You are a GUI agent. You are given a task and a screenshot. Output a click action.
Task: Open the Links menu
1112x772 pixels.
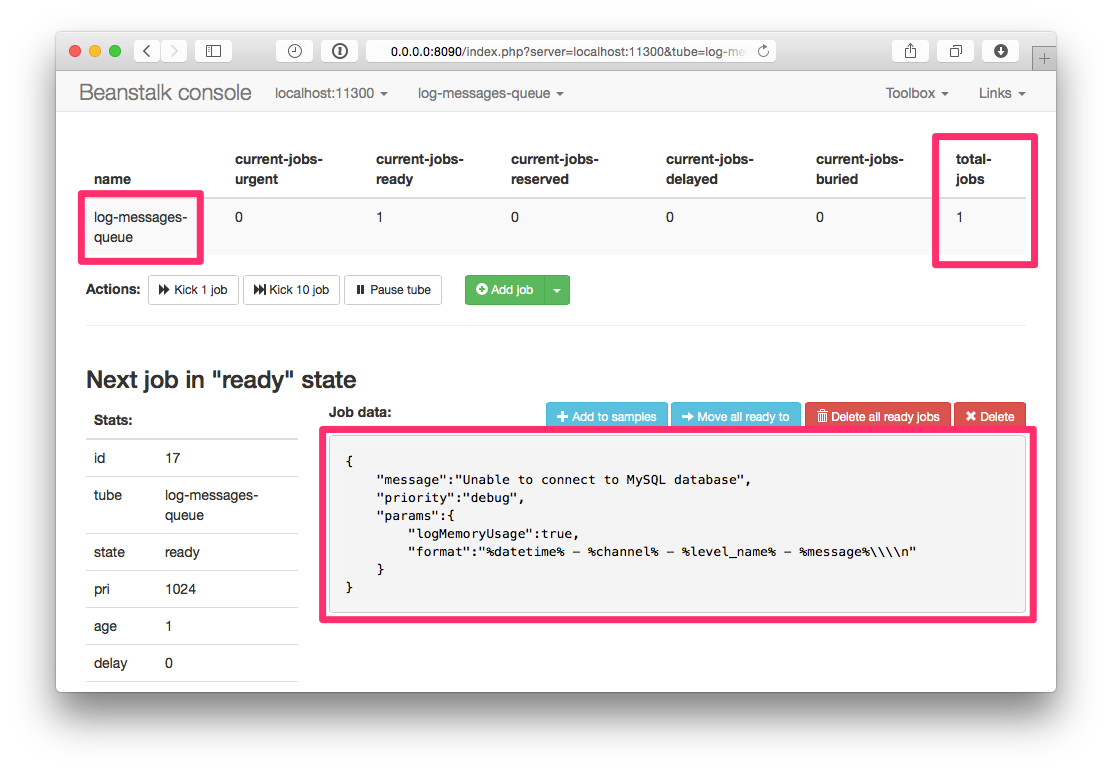(1000, 92)
